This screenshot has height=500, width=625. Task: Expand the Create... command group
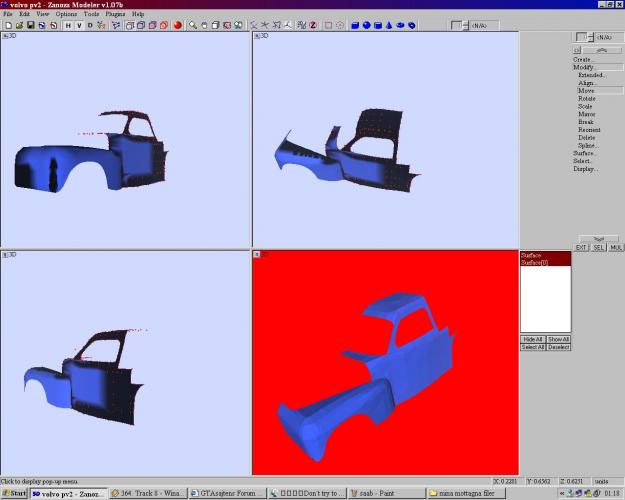583,59
